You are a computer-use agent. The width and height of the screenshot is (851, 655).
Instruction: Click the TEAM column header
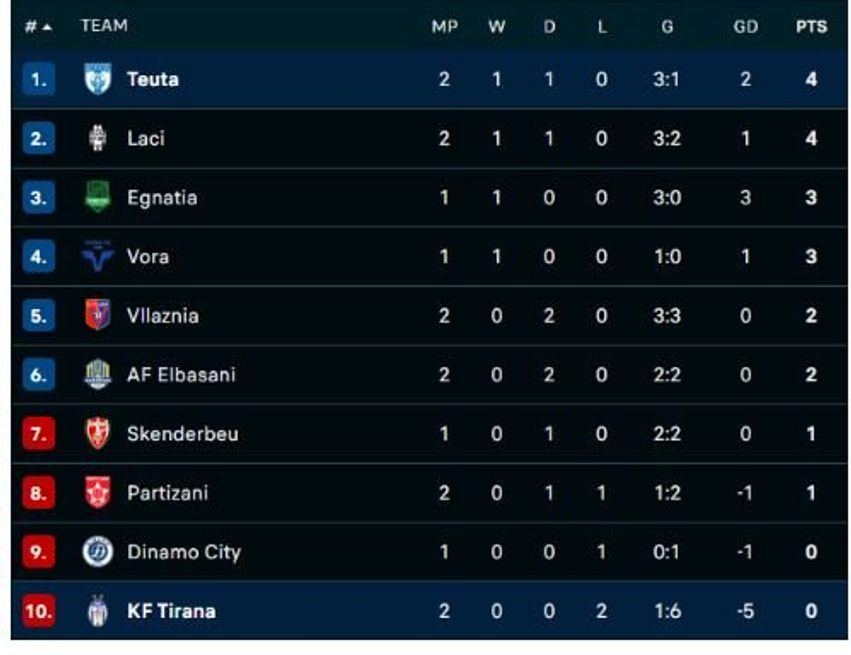104,26
